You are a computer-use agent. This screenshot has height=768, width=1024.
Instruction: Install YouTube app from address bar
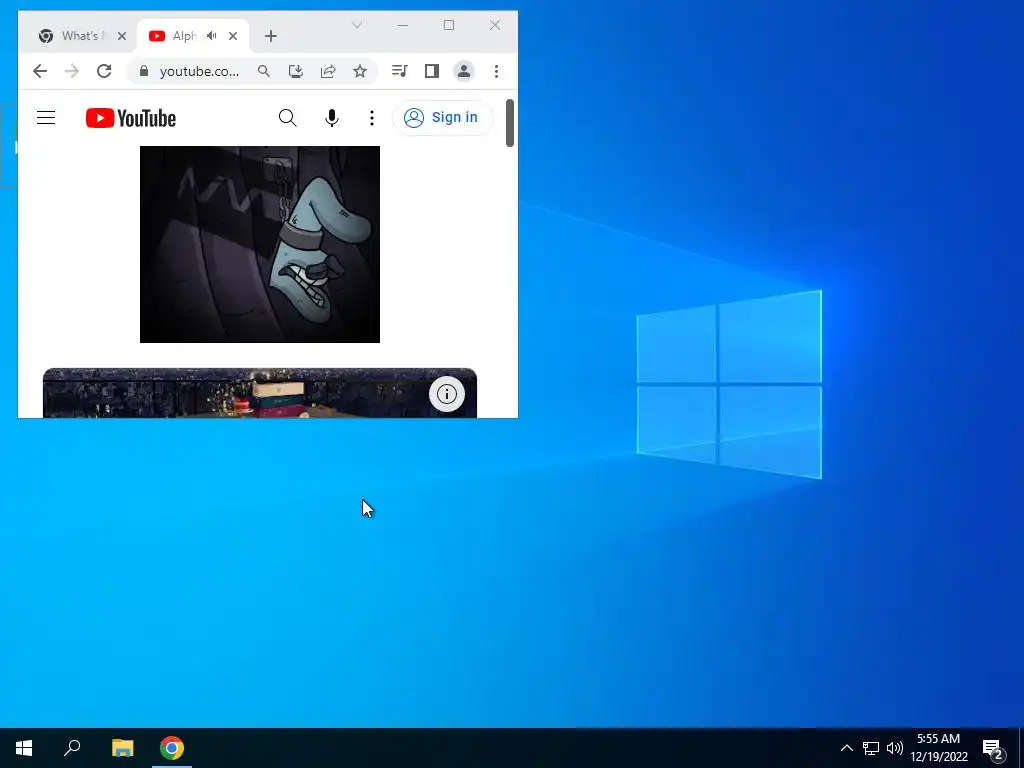(x=296, y=71)
